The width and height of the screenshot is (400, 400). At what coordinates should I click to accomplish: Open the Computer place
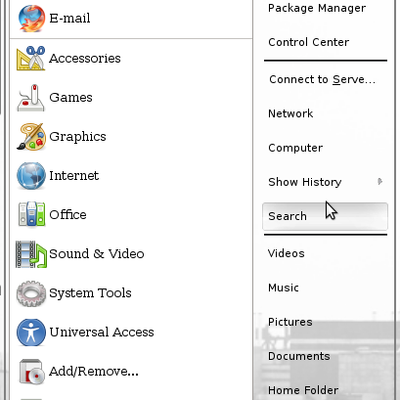(296, 148)
